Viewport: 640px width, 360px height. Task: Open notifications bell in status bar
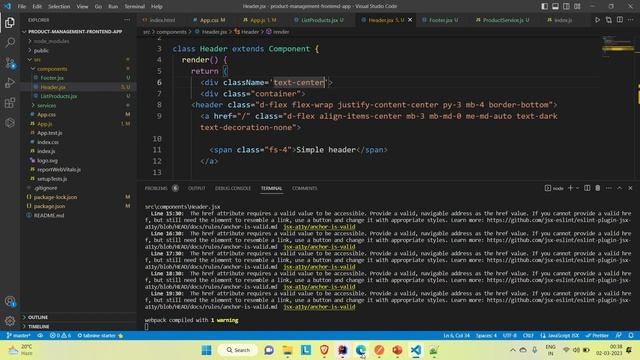coord(631,336)
